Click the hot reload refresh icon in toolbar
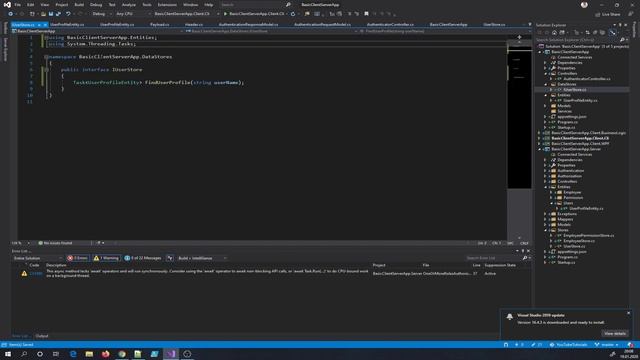Viewport: 640px width, 360px height. coord(293,14)
